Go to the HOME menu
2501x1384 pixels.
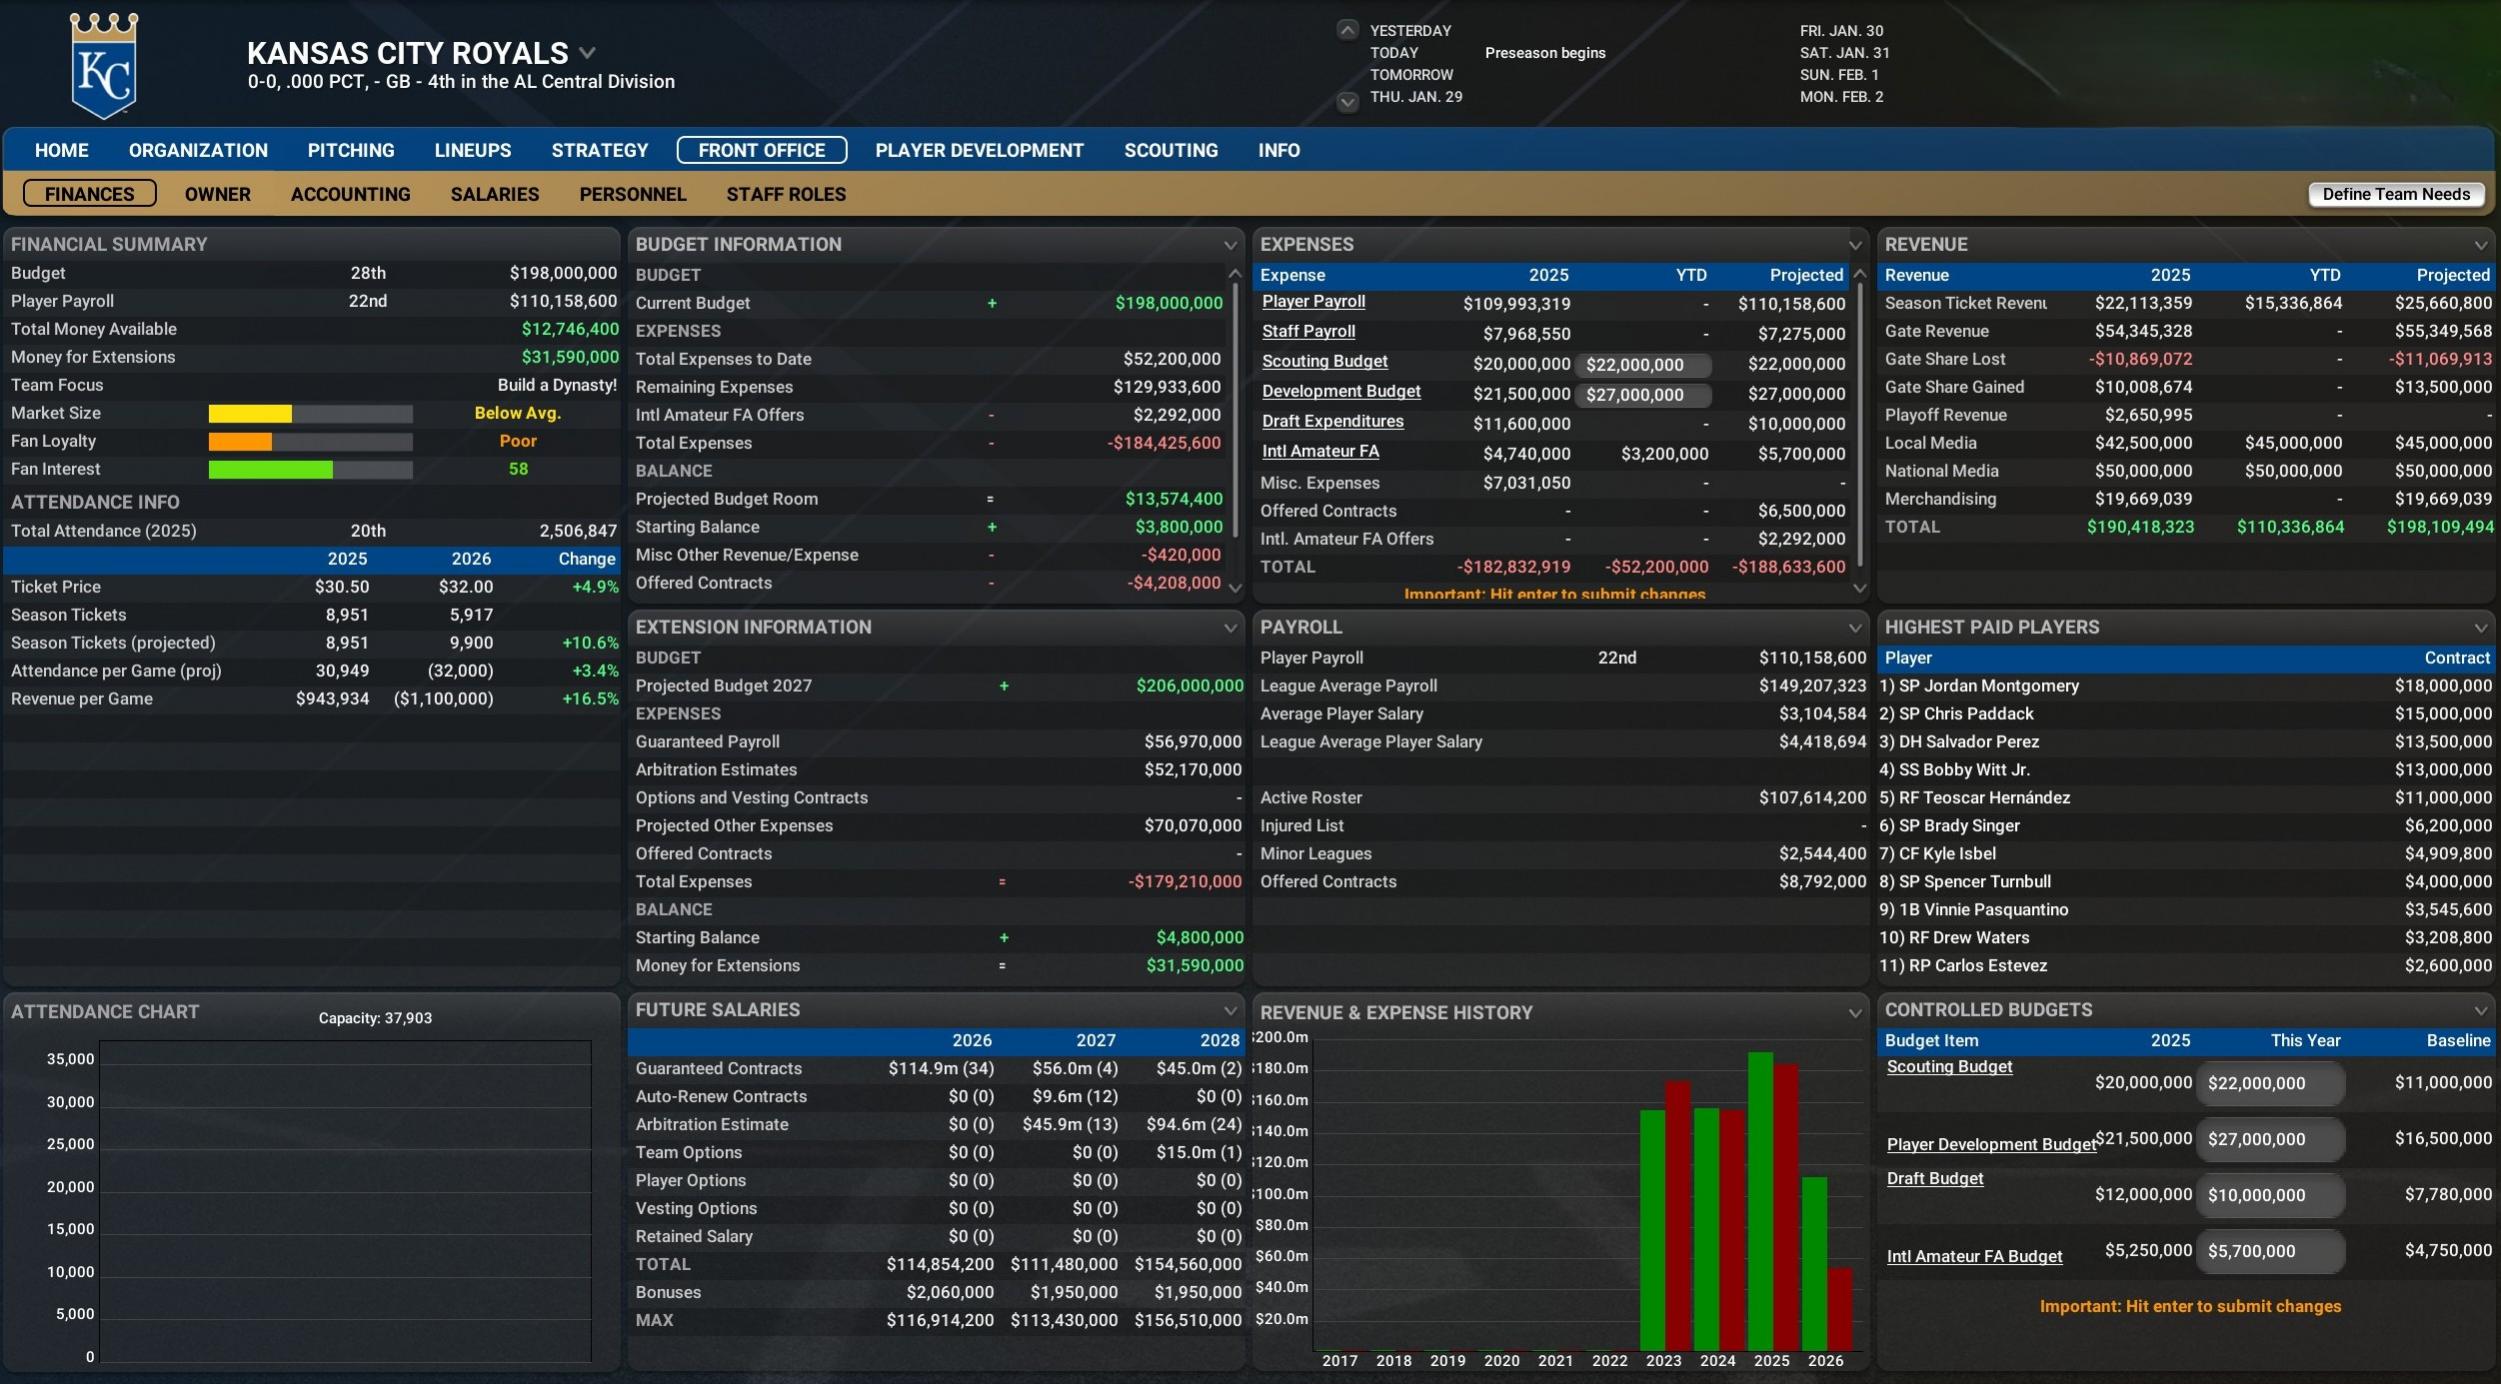tap(62, 150)
